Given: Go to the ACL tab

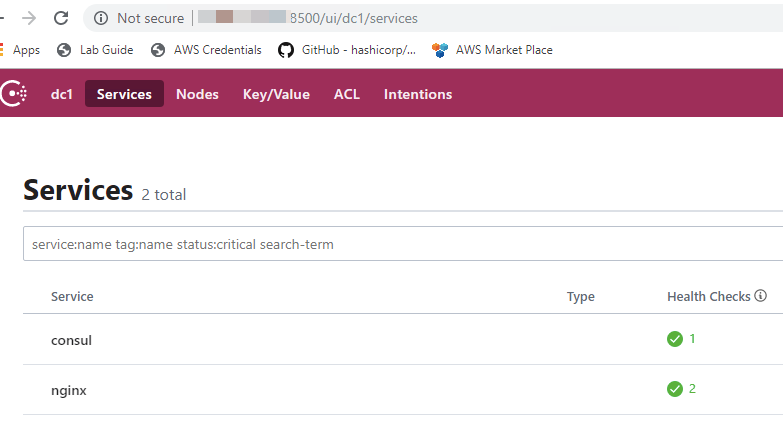Looking at the screenshot, I should point(347,94).
